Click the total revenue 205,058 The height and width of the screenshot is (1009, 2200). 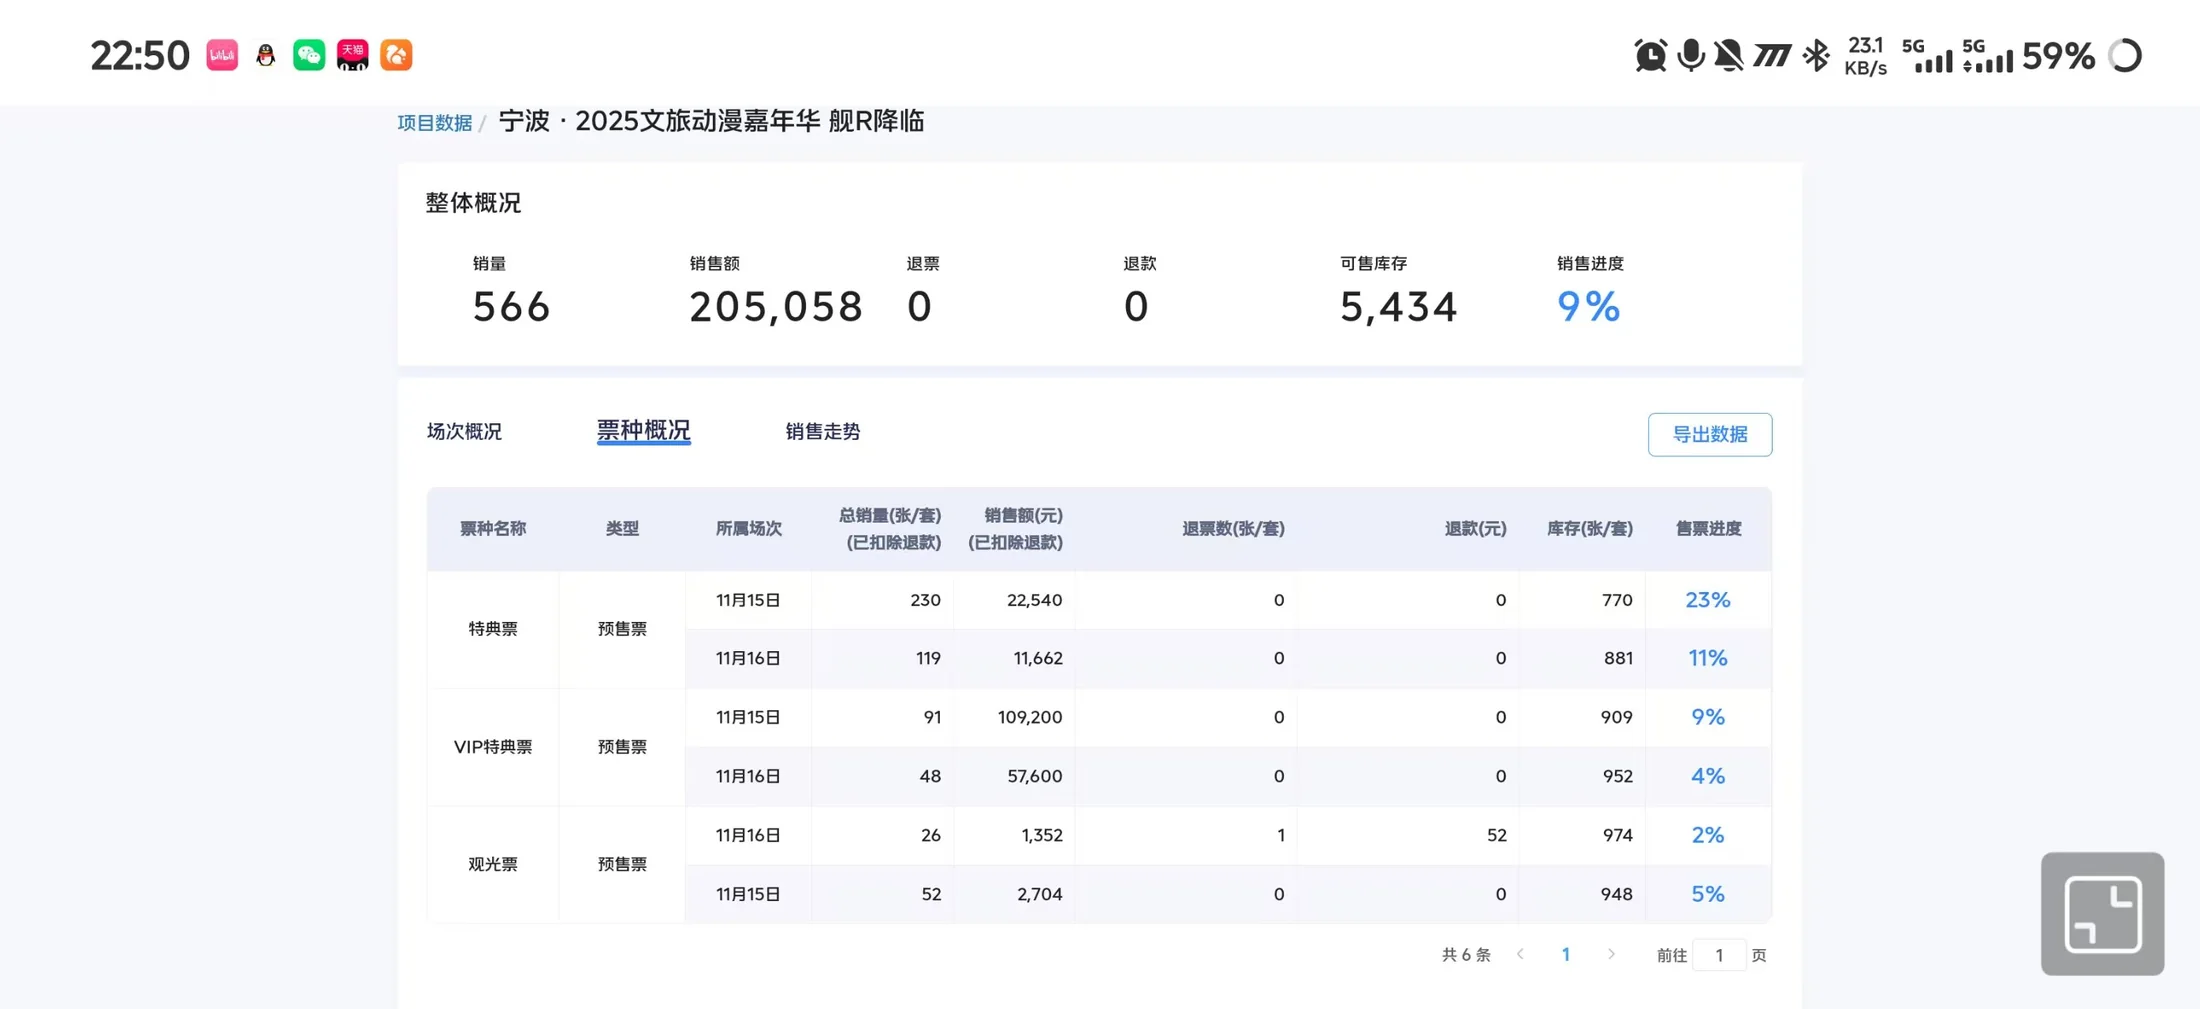(x=776, y=307)
